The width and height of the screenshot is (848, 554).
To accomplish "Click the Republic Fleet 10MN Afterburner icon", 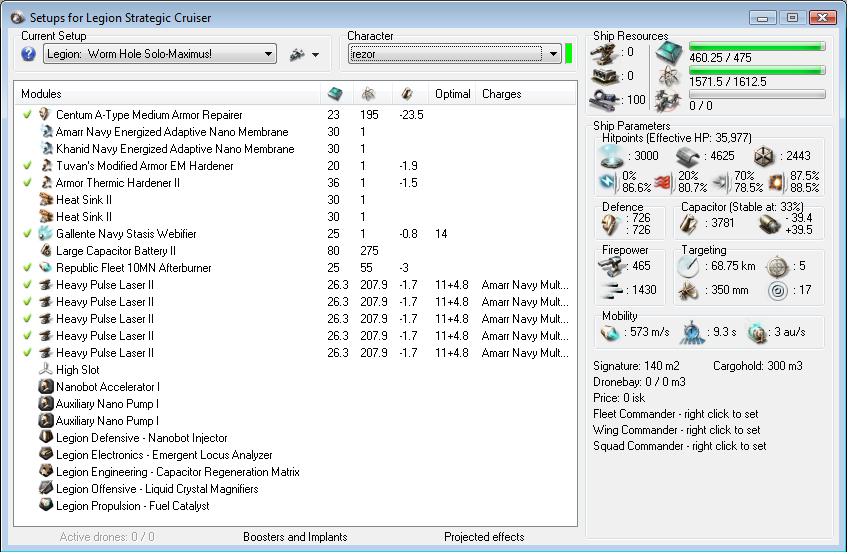I will [x=45, y=268].
